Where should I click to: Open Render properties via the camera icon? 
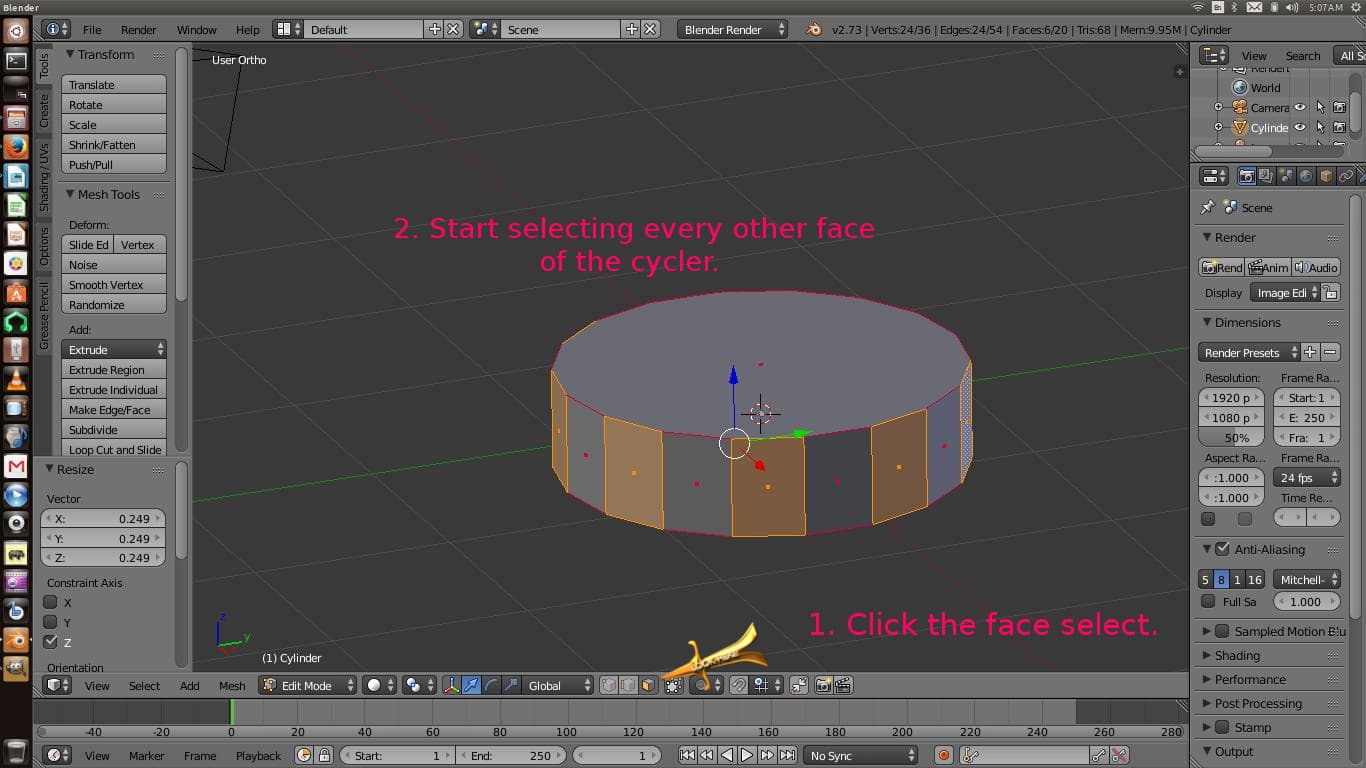pyautogui.click(x=1247, y=177)
